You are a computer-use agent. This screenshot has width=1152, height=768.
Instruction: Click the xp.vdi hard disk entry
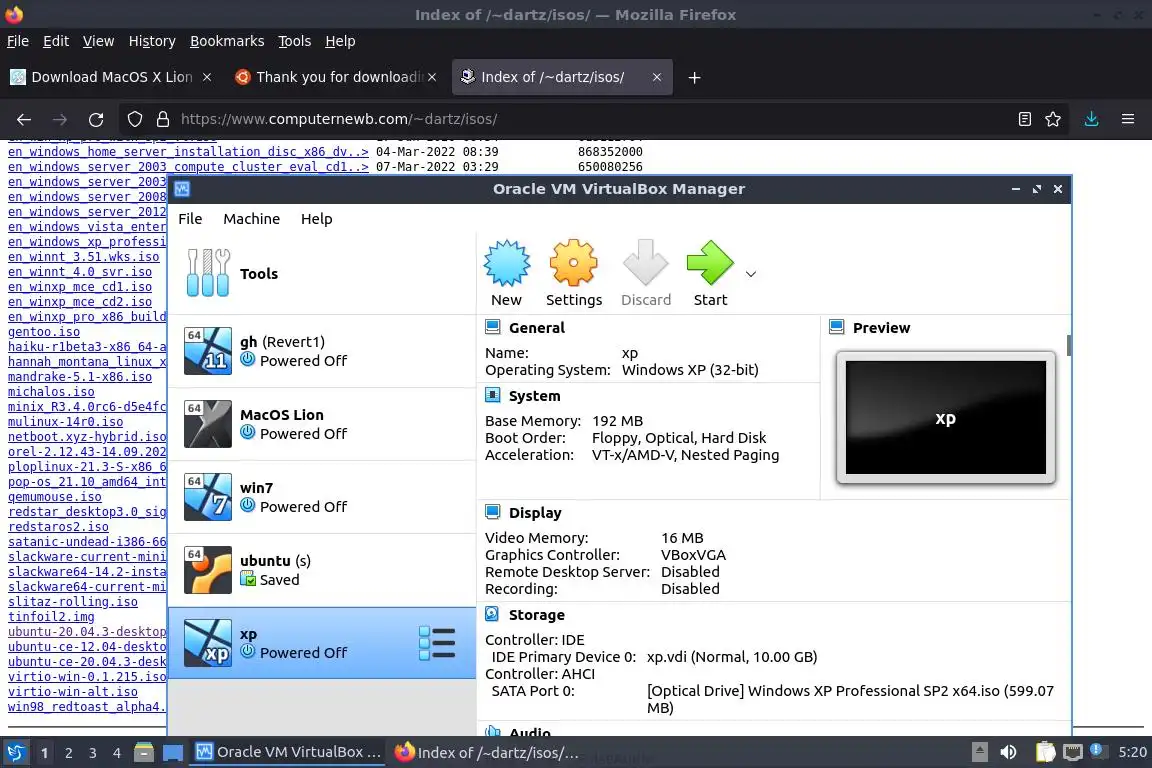point(732,657)
